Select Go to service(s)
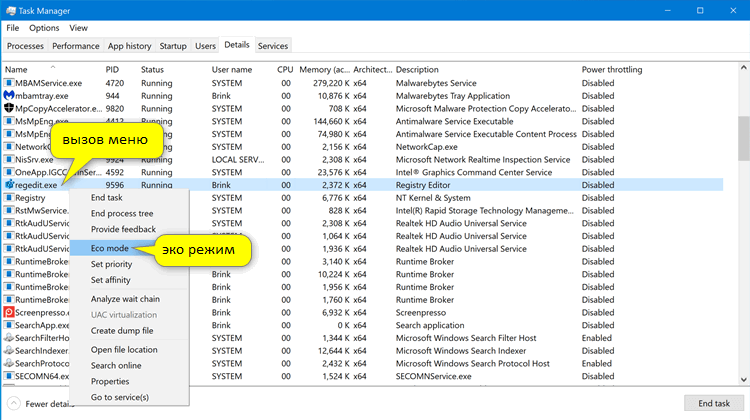 point(129,397)
